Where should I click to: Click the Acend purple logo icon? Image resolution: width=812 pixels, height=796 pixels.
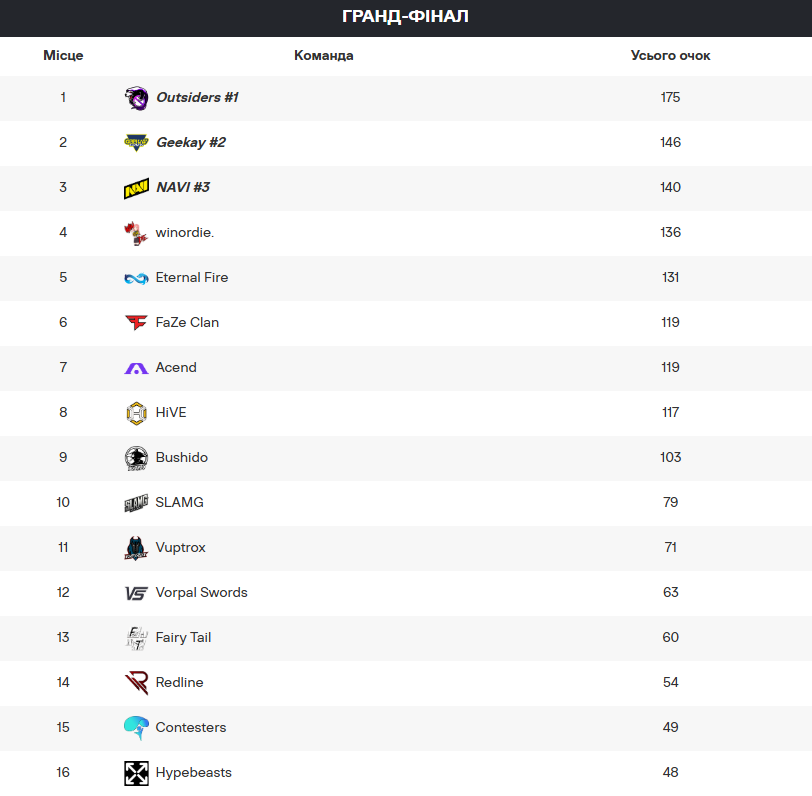(x=136, y=368)
